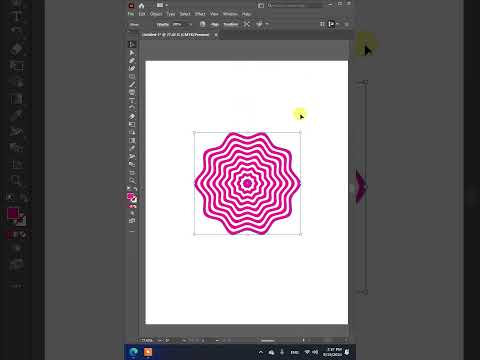The image size is (480, 360).
Task: Click the zoom level field in status bar
Action: 147,340
